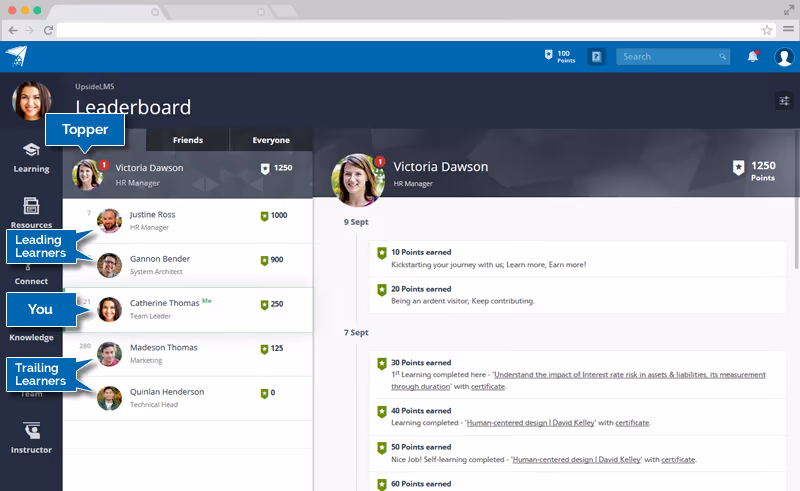Image resolution: width=800 pixels, height=491 pixels.
Task: Select Quinlan Henderson row
Action: pyautogui.click(x=187, y=398)
